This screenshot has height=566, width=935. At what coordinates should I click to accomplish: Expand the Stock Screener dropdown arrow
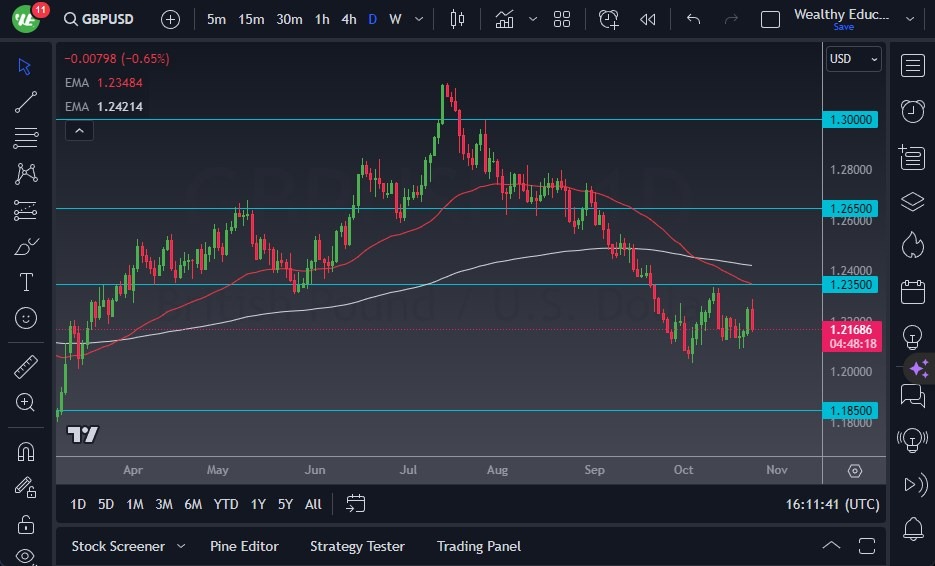(x=181, y=546)
